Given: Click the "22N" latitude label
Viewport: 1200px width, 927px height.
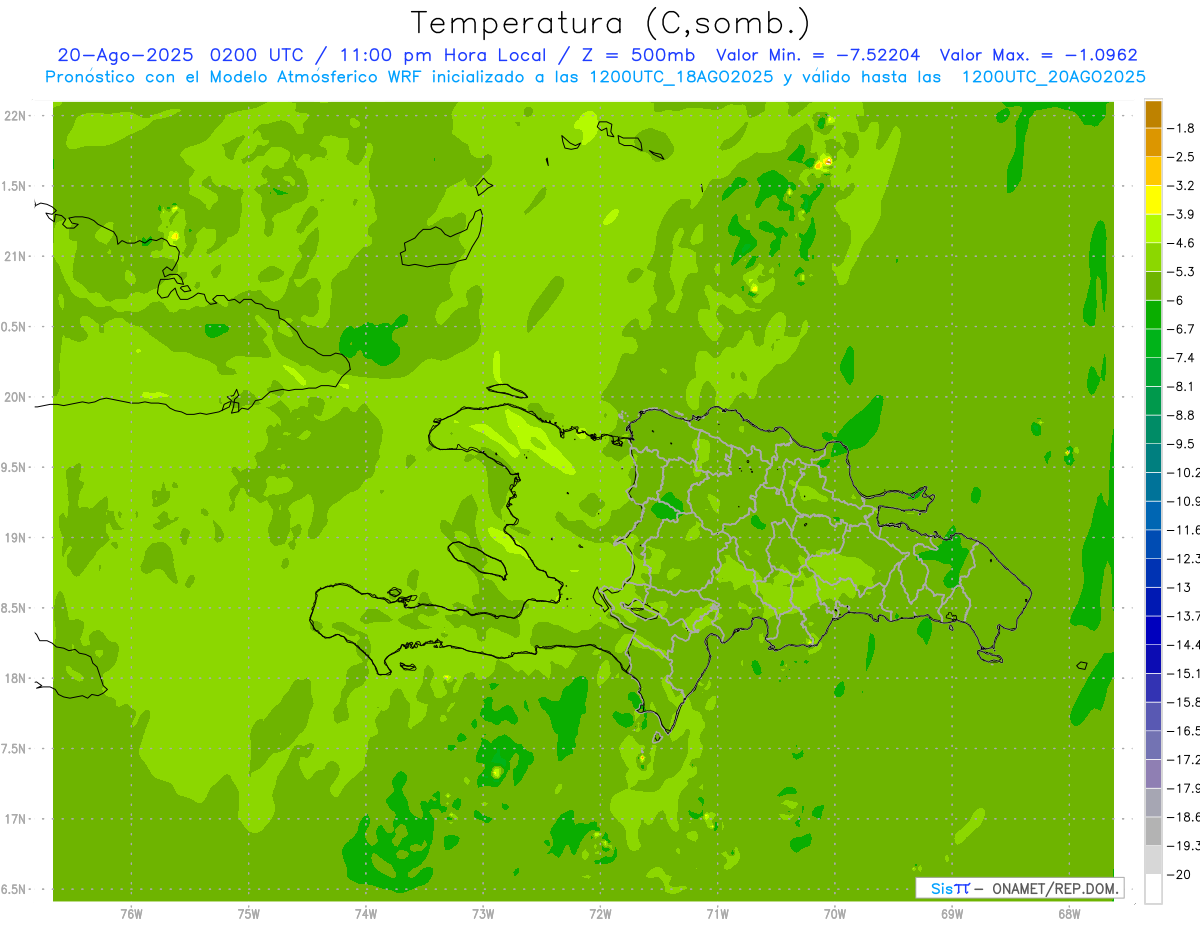Looking at the screenshot, I should point(16,115).
